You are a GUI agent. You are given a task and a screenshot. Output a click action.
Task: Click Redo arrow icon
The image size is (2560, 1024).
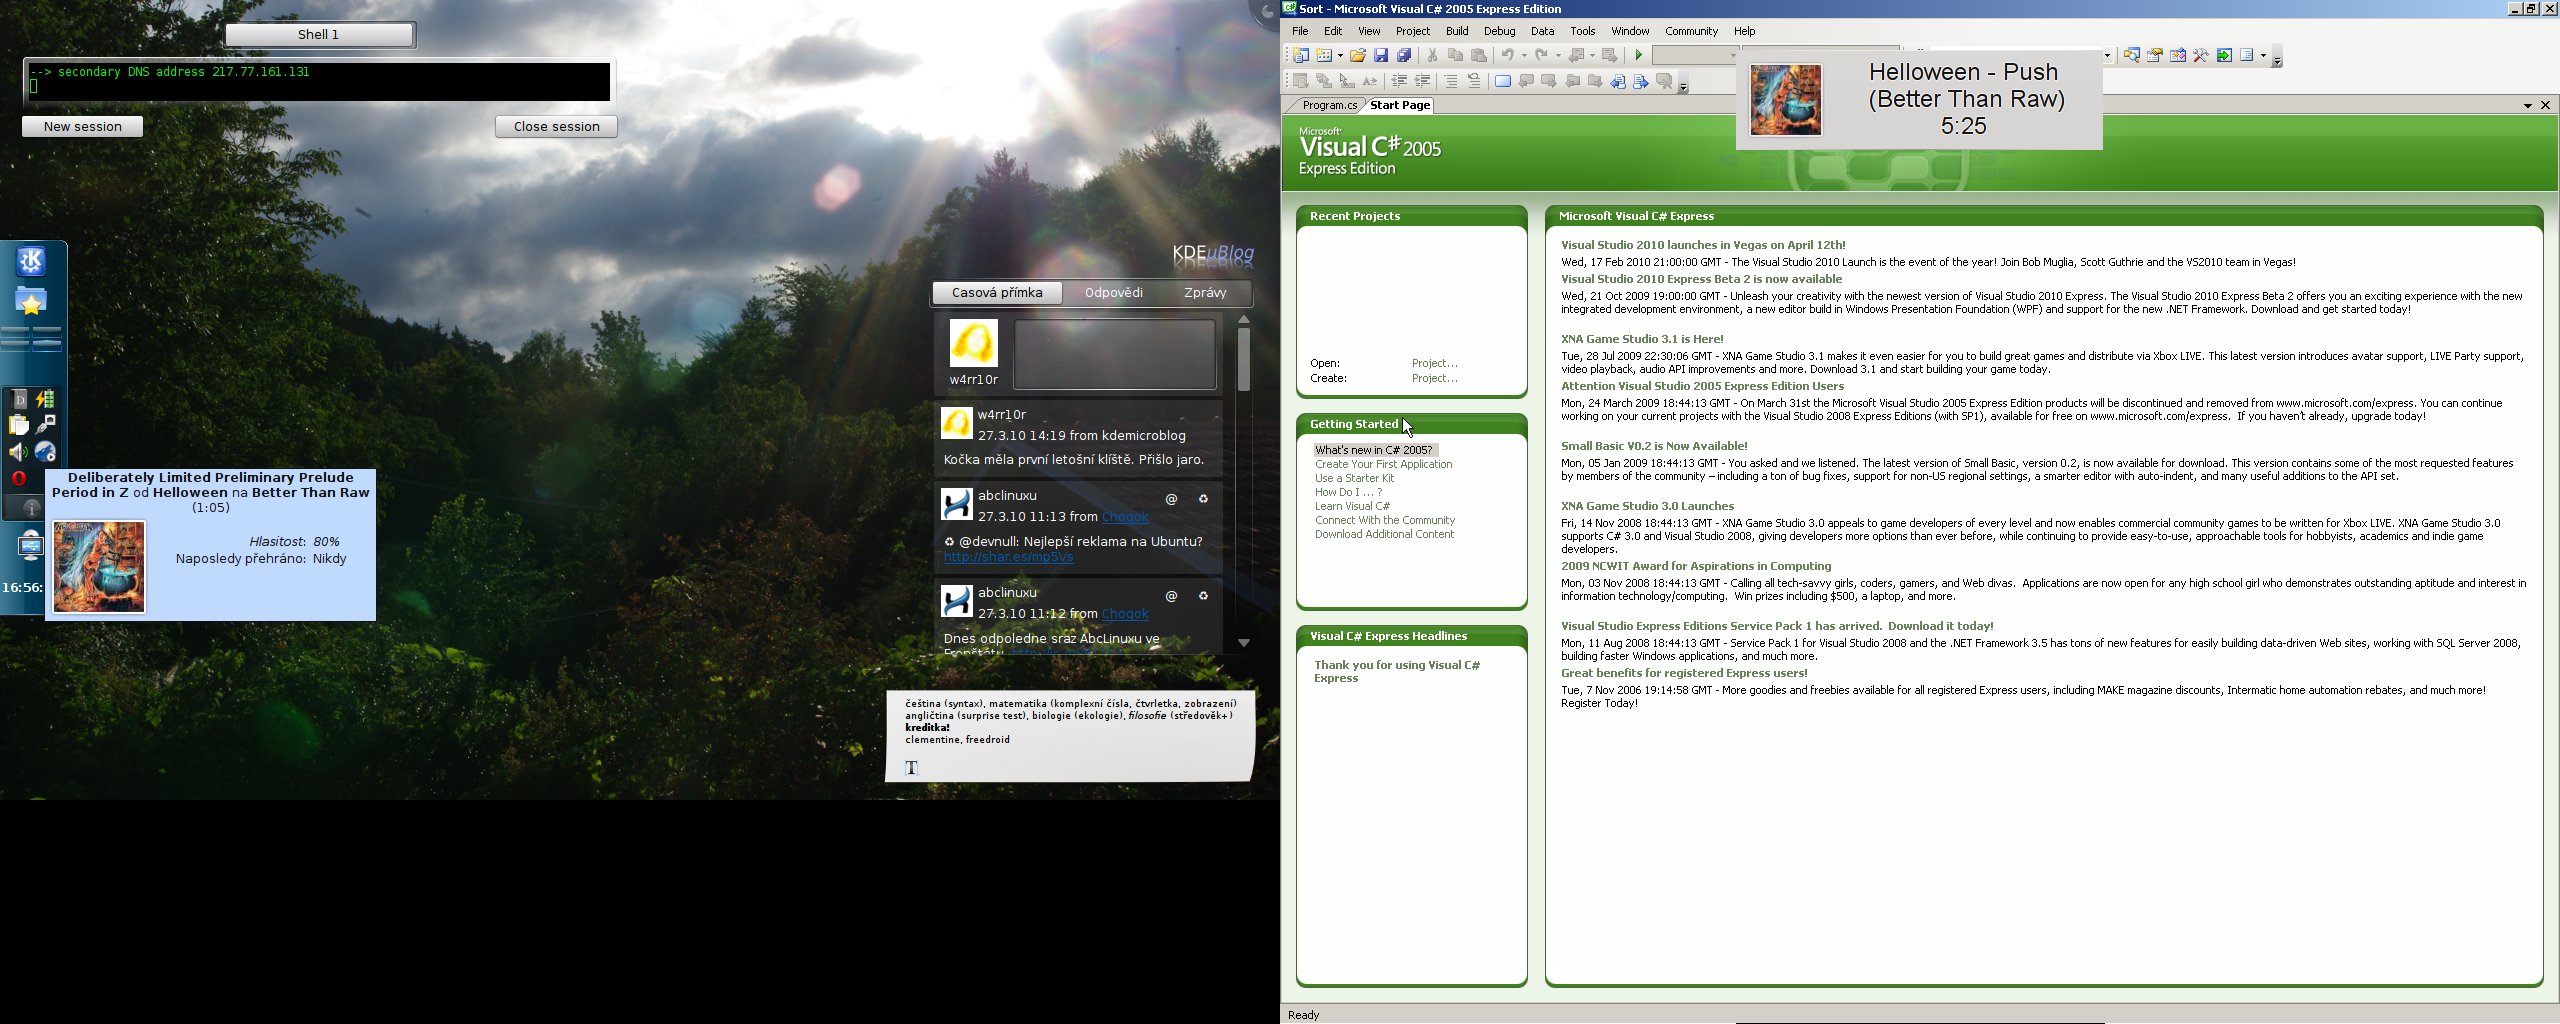pyautogui.click(x=1541, y=55)
